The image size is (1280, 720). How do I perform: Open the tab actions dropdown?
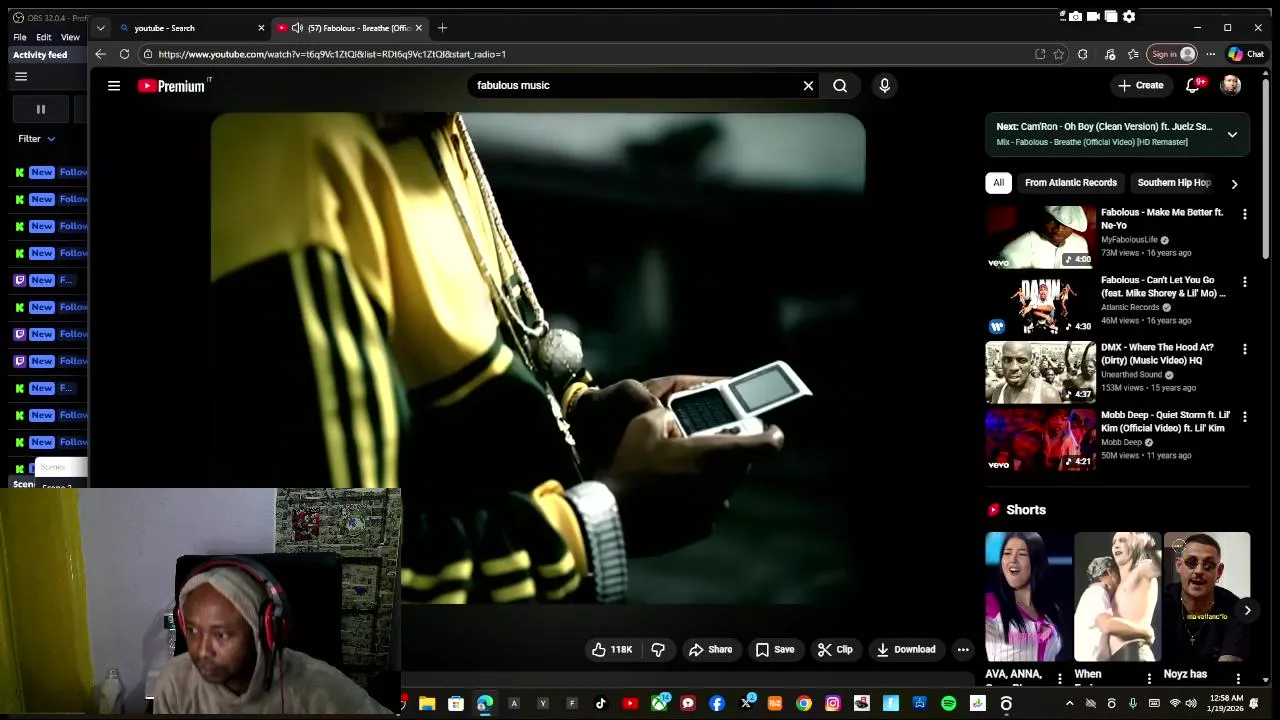tap(100, 28)
